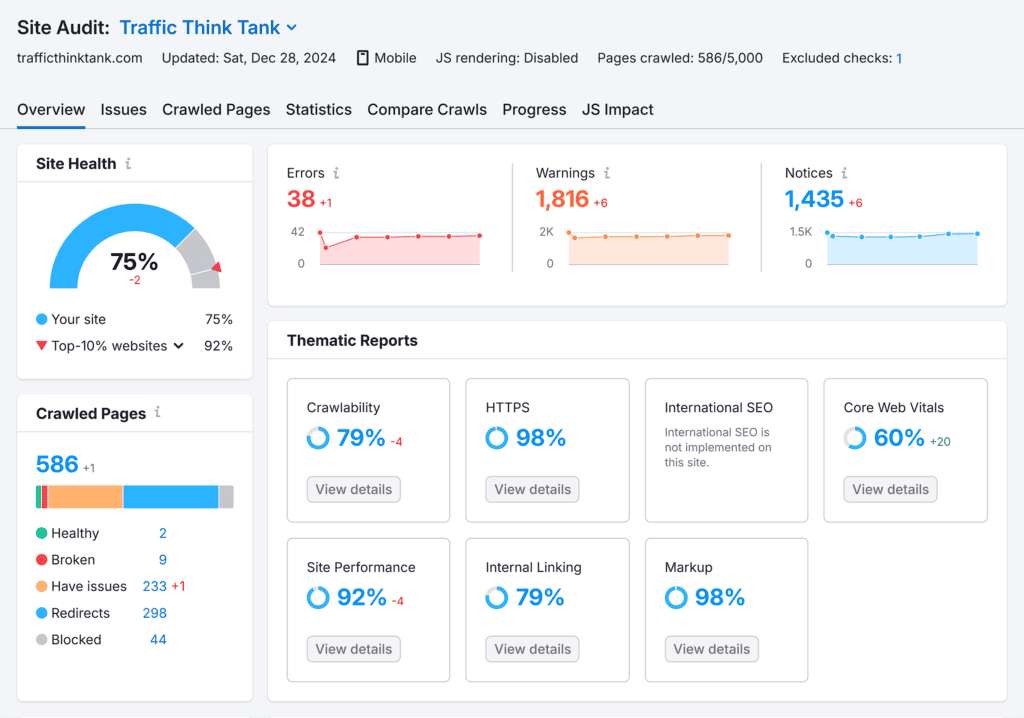Click the Crawlability donut chart icon

(318, 438)
